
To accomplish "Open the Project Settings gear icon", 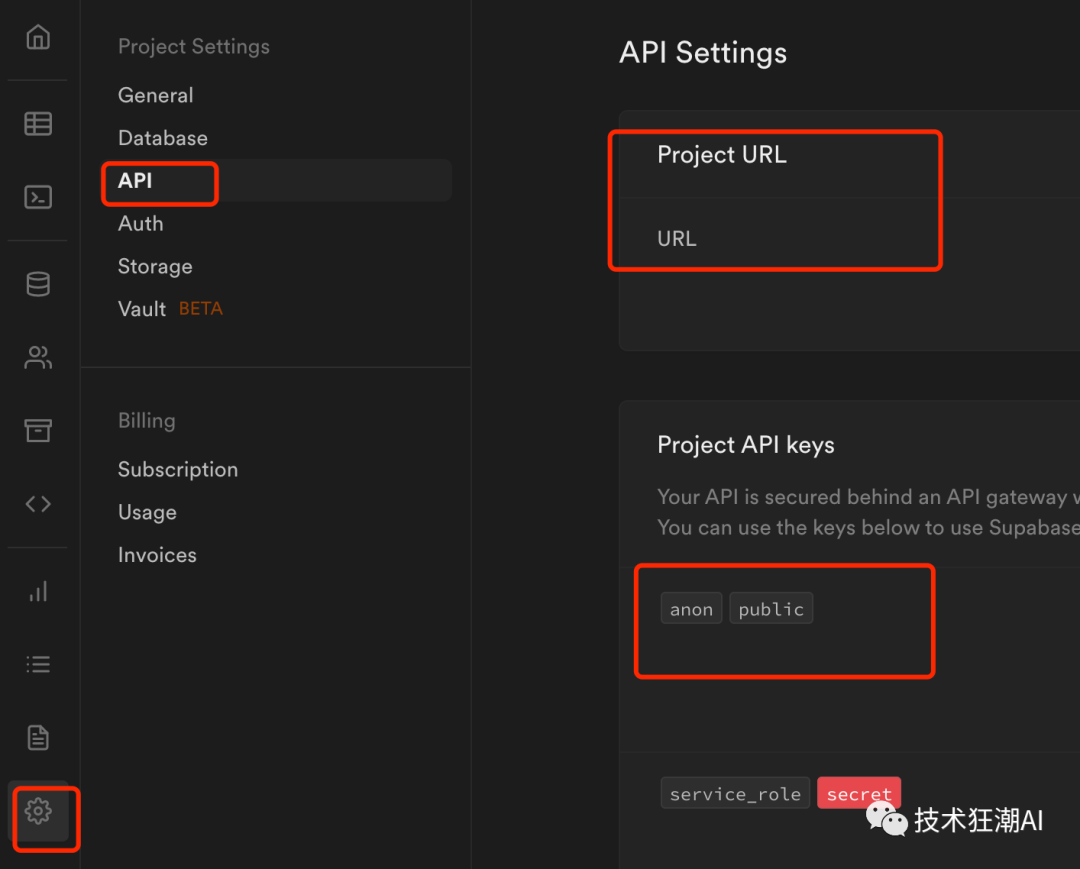I will [x=38, y=811].
